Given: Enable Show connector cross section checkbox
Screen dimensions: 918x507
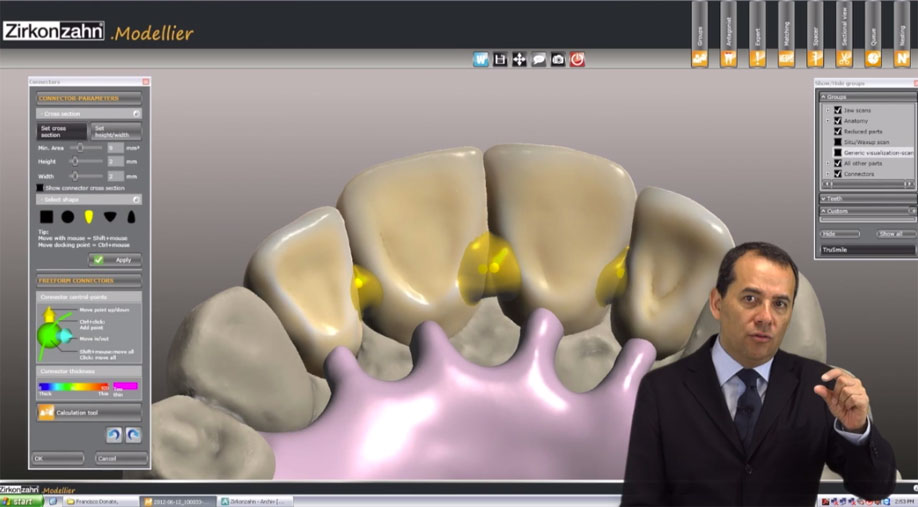Looking at the screenshot, I should [x=40, y=188].
